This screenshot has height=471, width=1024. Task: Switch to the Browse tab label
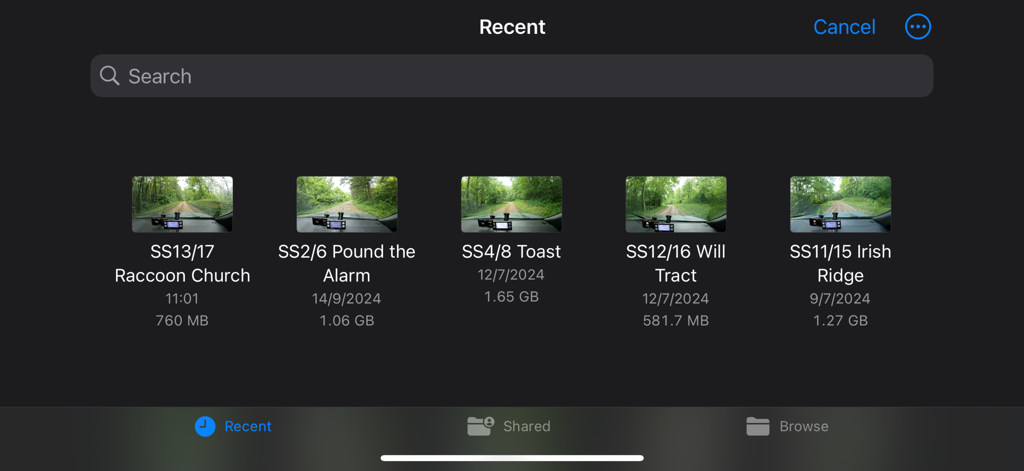tap(804, 426)
